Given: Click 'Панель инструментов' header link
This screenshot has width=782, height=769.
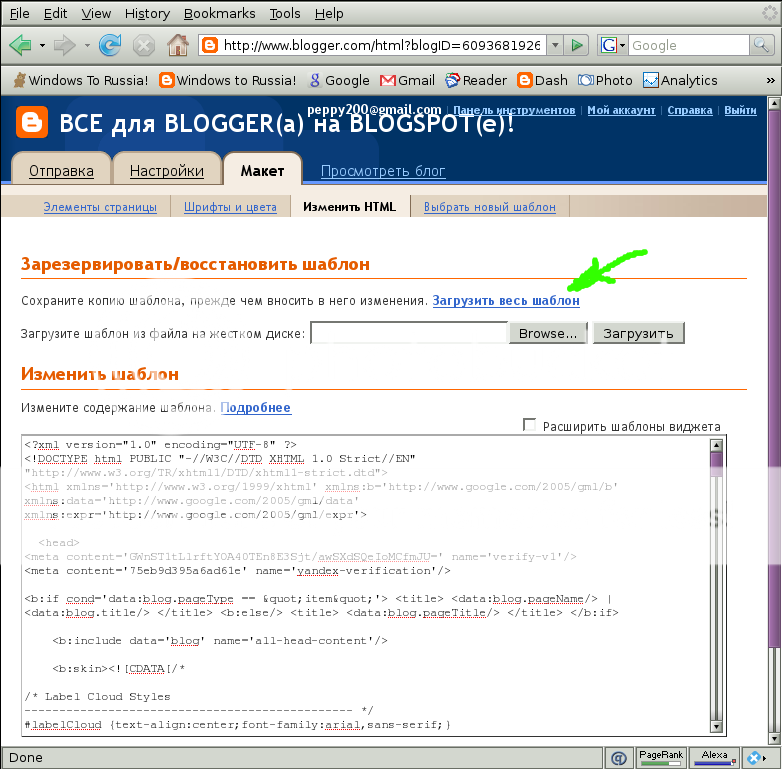Looking at the screenshot, I should pyautogui.click(x=514, y=110).
